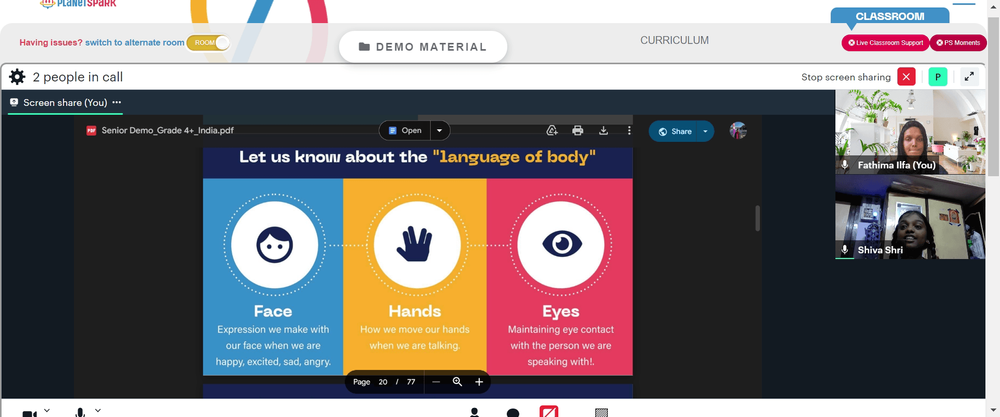Click the blue Share button
The image size is (1000, 417).
point(675,131)
